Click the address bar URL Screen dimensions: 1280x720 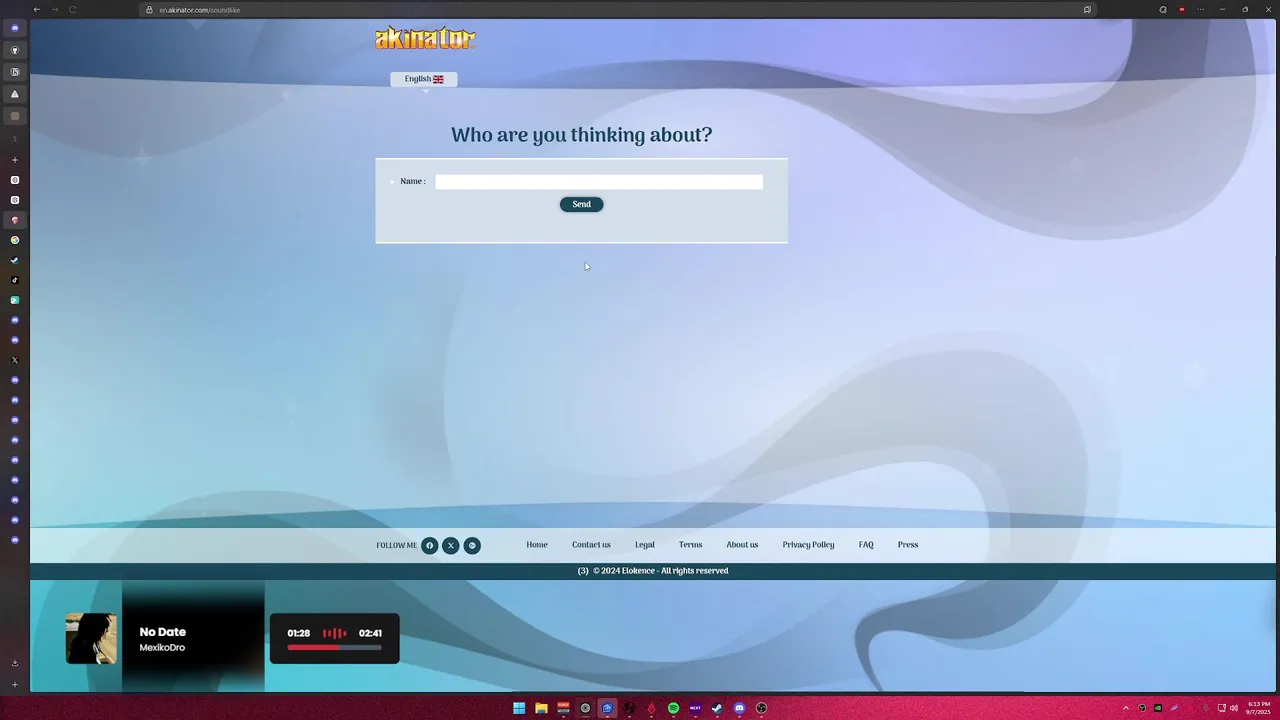199,10
